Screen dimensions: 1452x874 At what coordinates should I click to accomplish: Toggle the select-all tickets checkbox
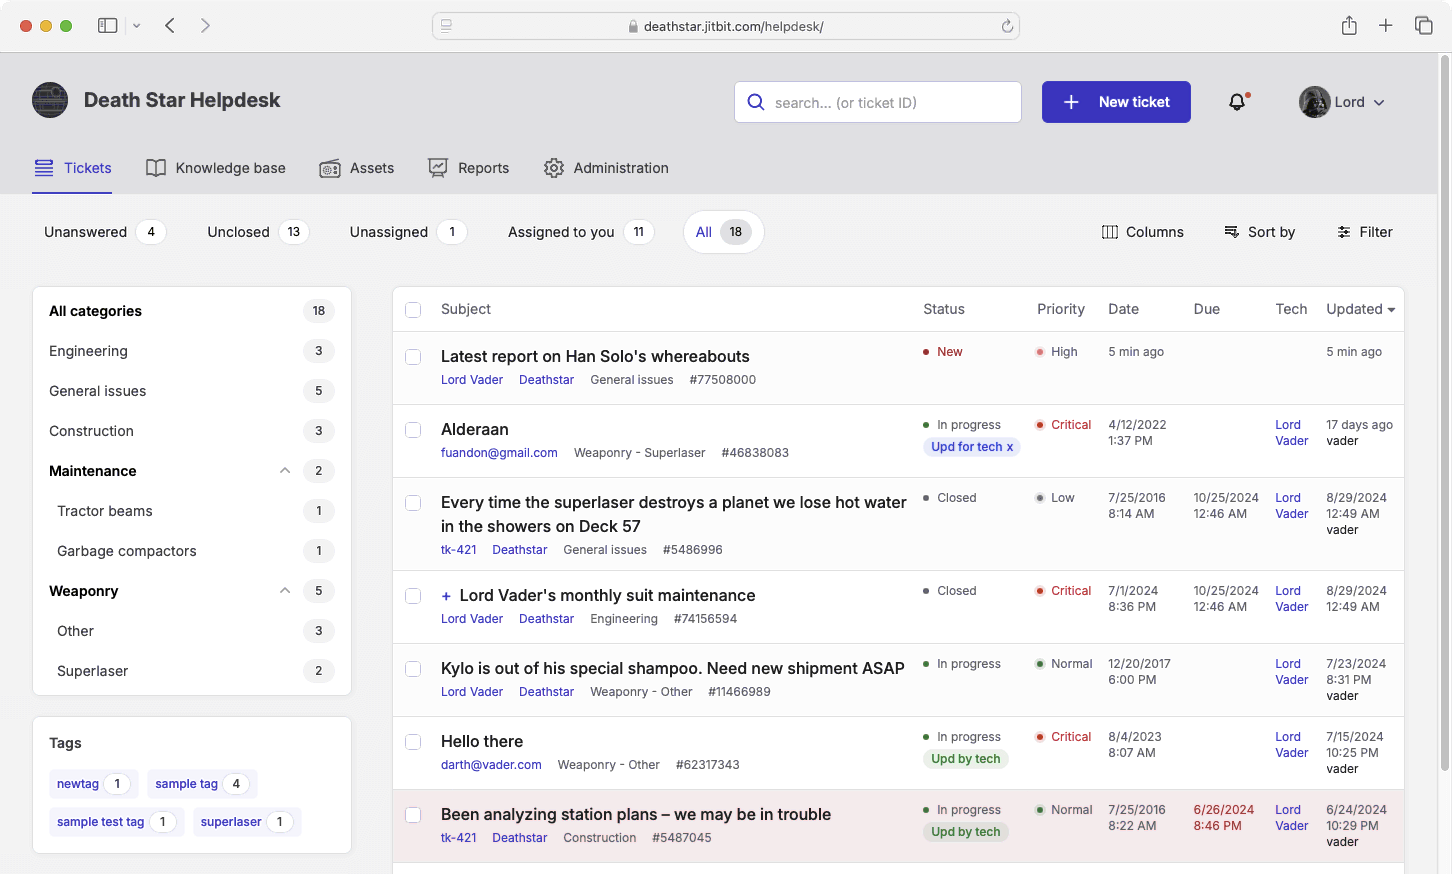[x=413, y=310]
